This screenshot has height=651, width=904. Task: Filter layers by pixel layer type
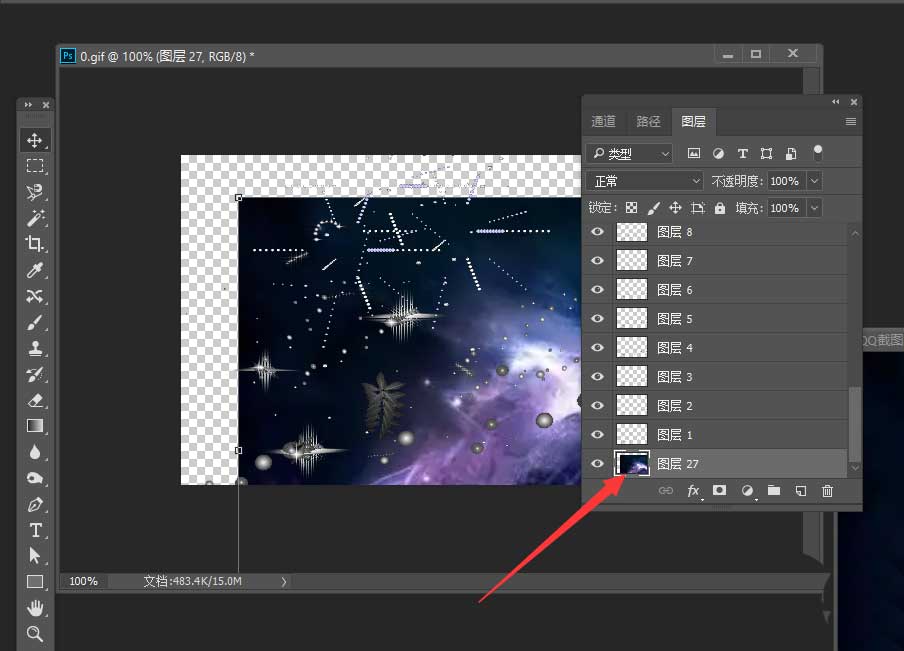[694, 153]
